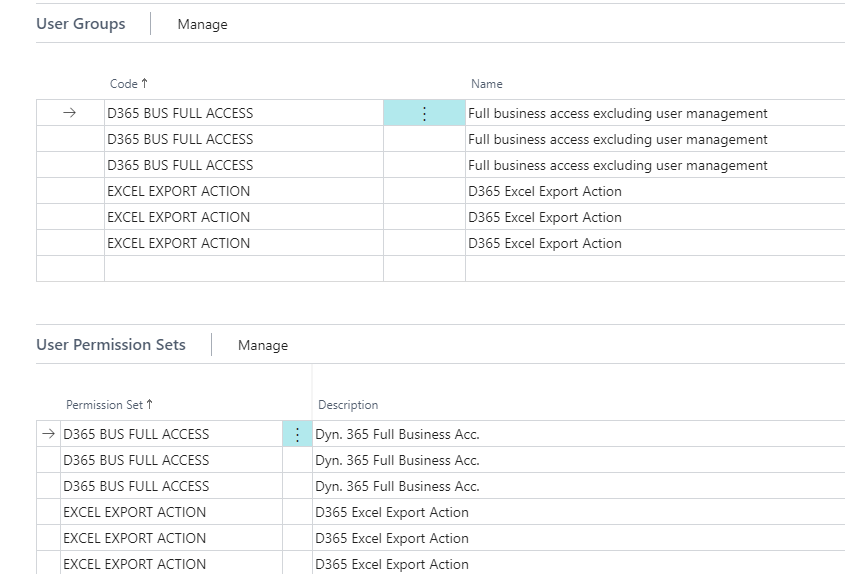Viewport: 845px width, 574px height.
Task: Sort by the Permission Set column header
Action: (x=107, y=405)
